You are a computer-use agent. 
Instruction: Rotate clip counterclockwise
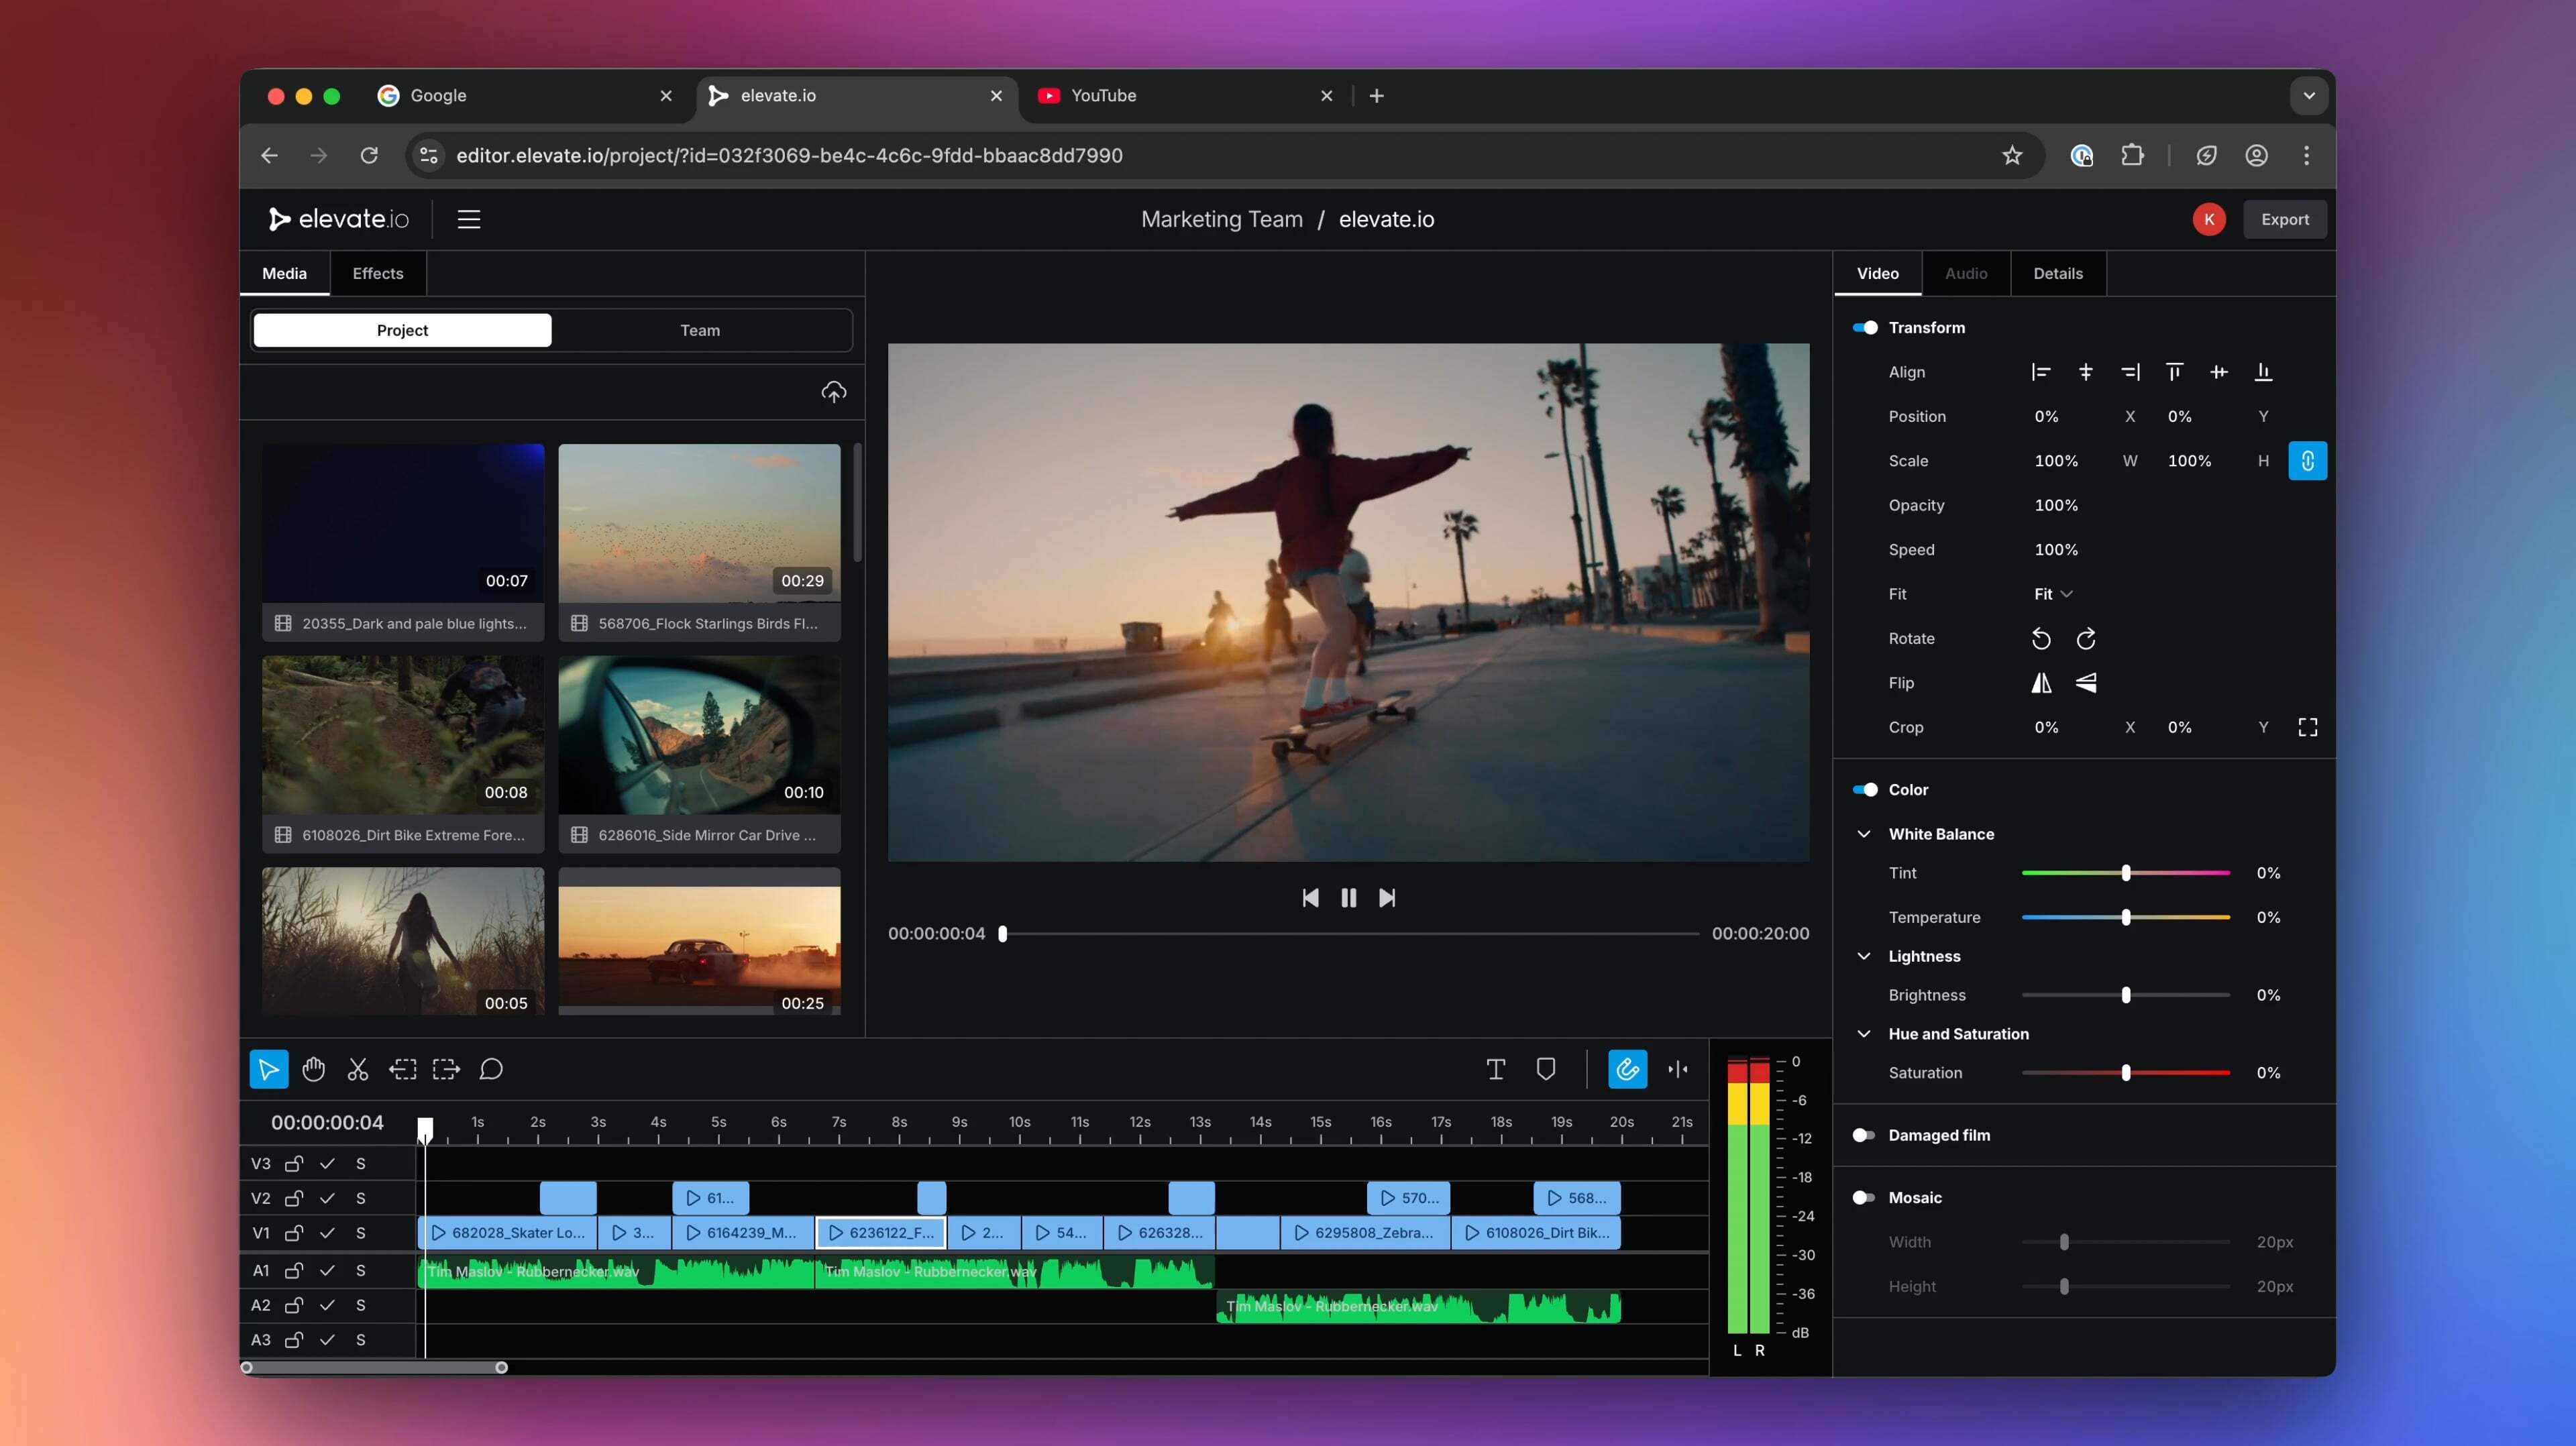pos(2041,639)
